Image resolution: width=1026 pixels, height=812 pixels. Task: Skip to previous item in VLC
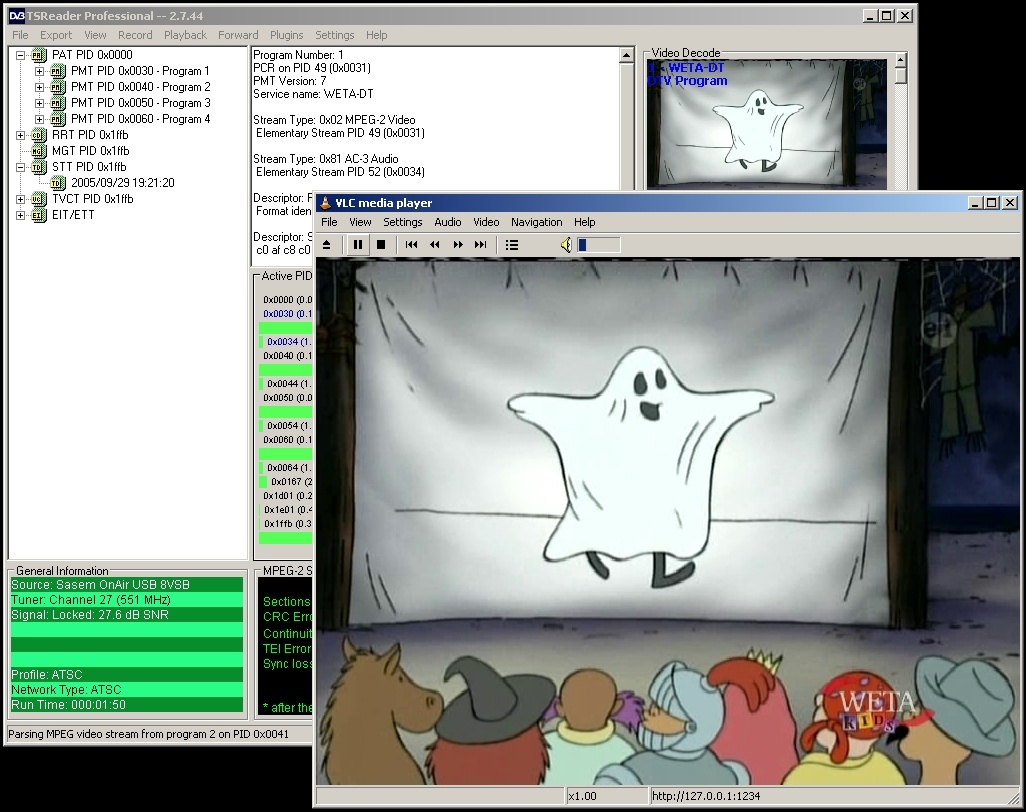point(412,245)
